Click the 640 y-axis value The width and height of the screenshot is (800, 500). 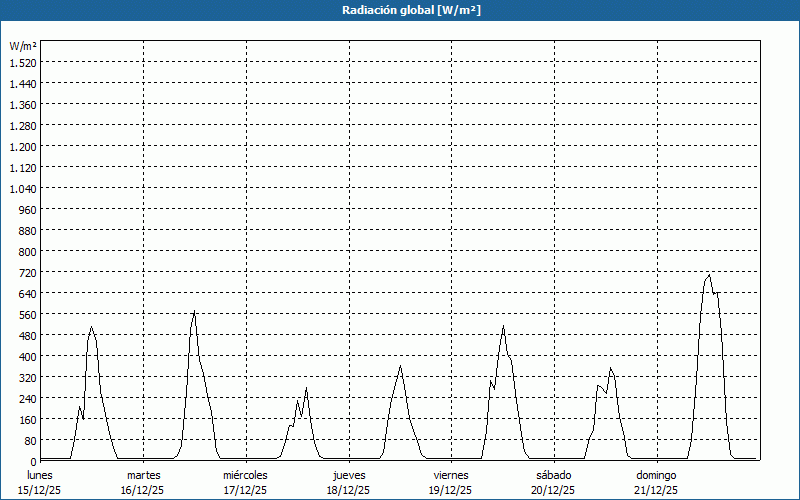pyautogui.click(x=28, y=294)
